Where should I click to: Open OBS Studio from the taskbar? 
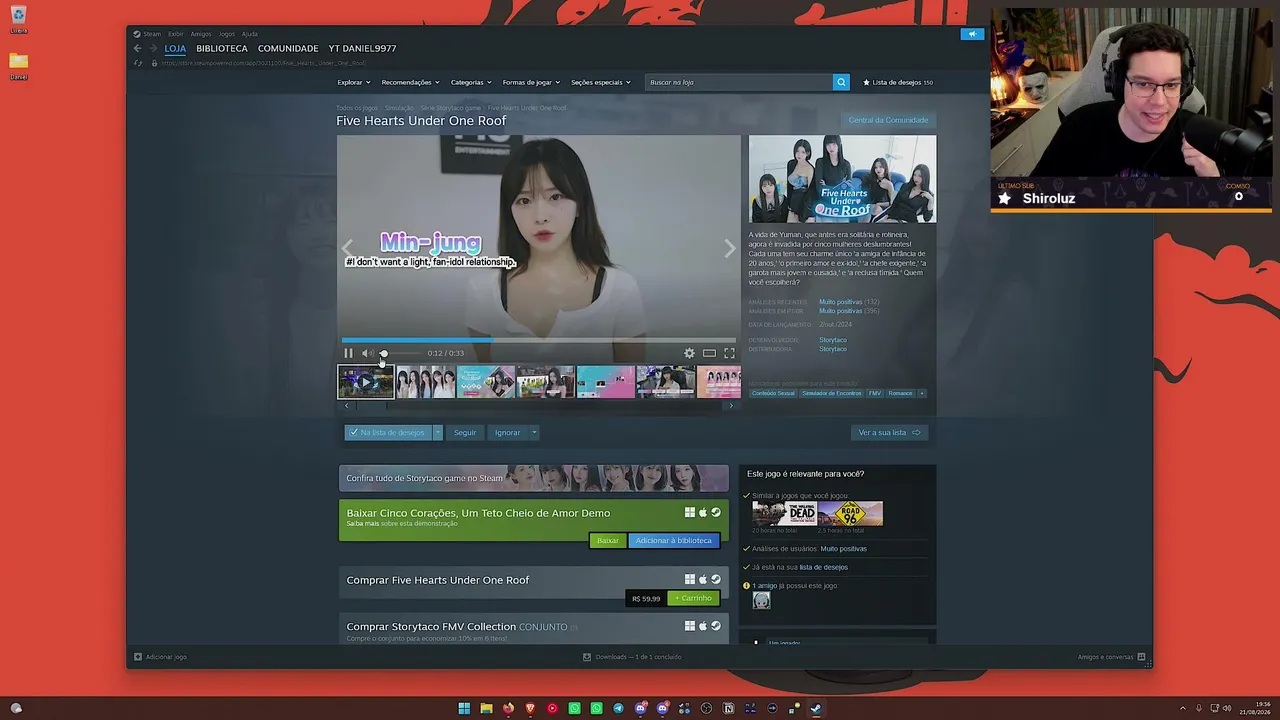click(706, 708)
